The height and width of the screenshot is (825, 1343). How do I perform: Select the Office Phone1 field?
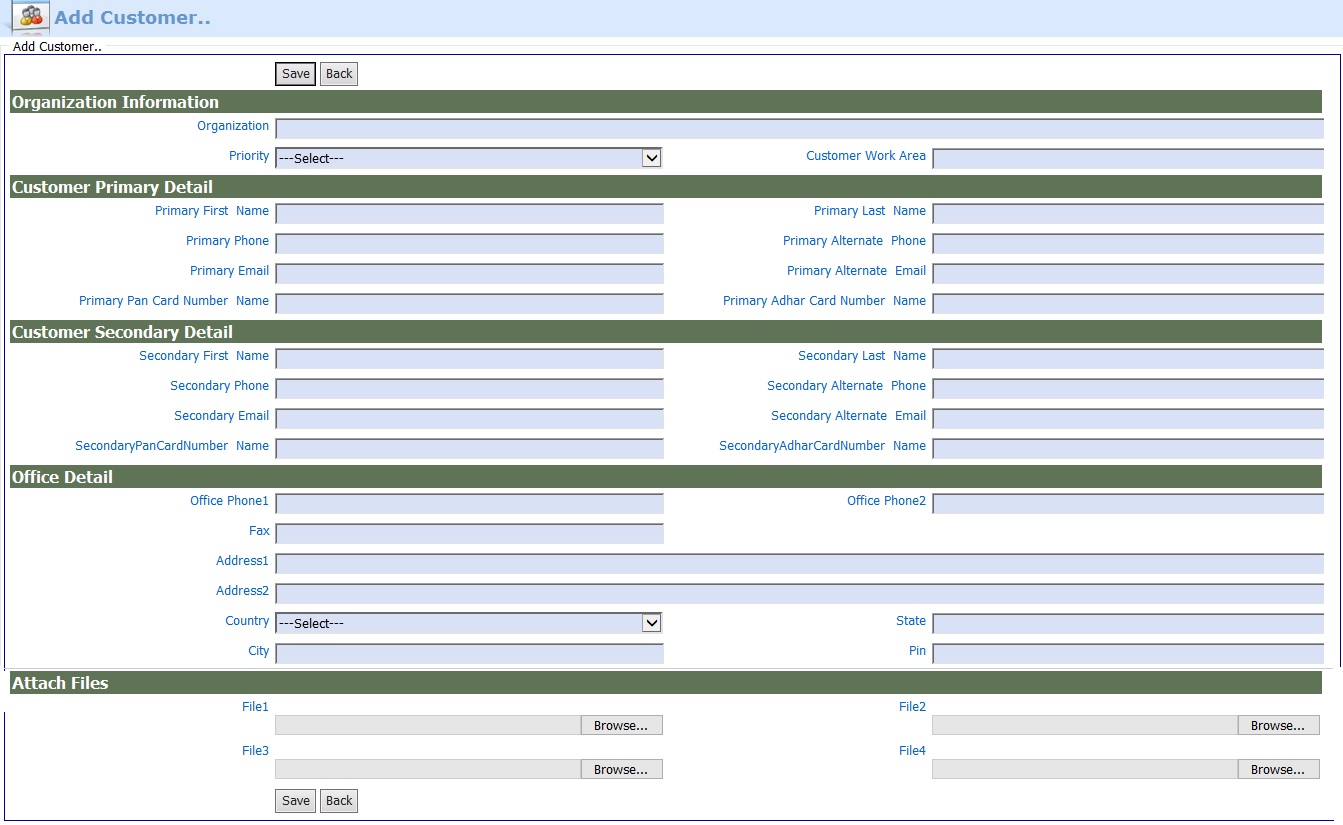coord(469,503)
